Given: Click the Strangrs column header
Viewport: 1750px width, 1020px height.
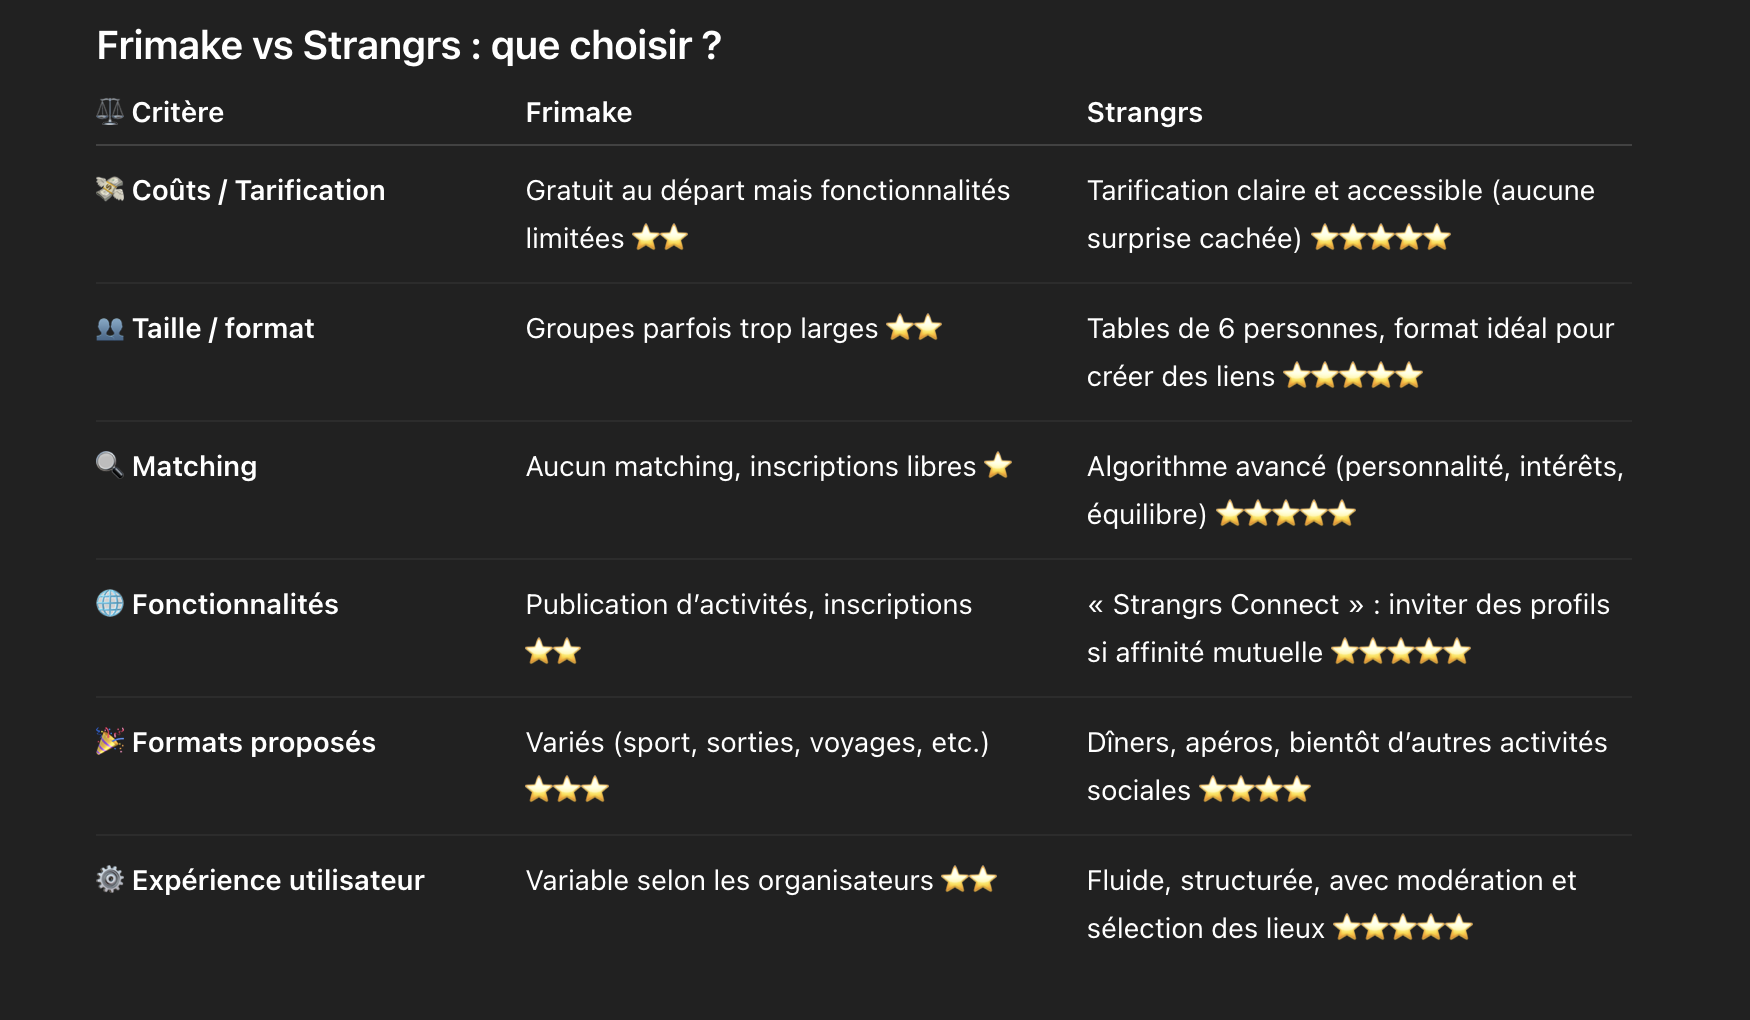Looking at the screenshot, I should [x=1144, y=112].
